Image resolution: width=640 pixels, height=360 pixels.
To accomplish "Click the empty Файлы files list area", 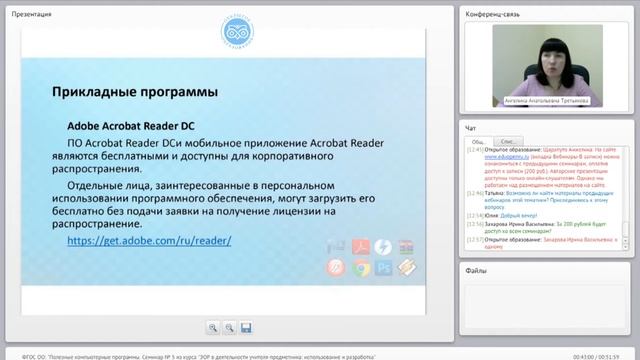I will point(545,306).
